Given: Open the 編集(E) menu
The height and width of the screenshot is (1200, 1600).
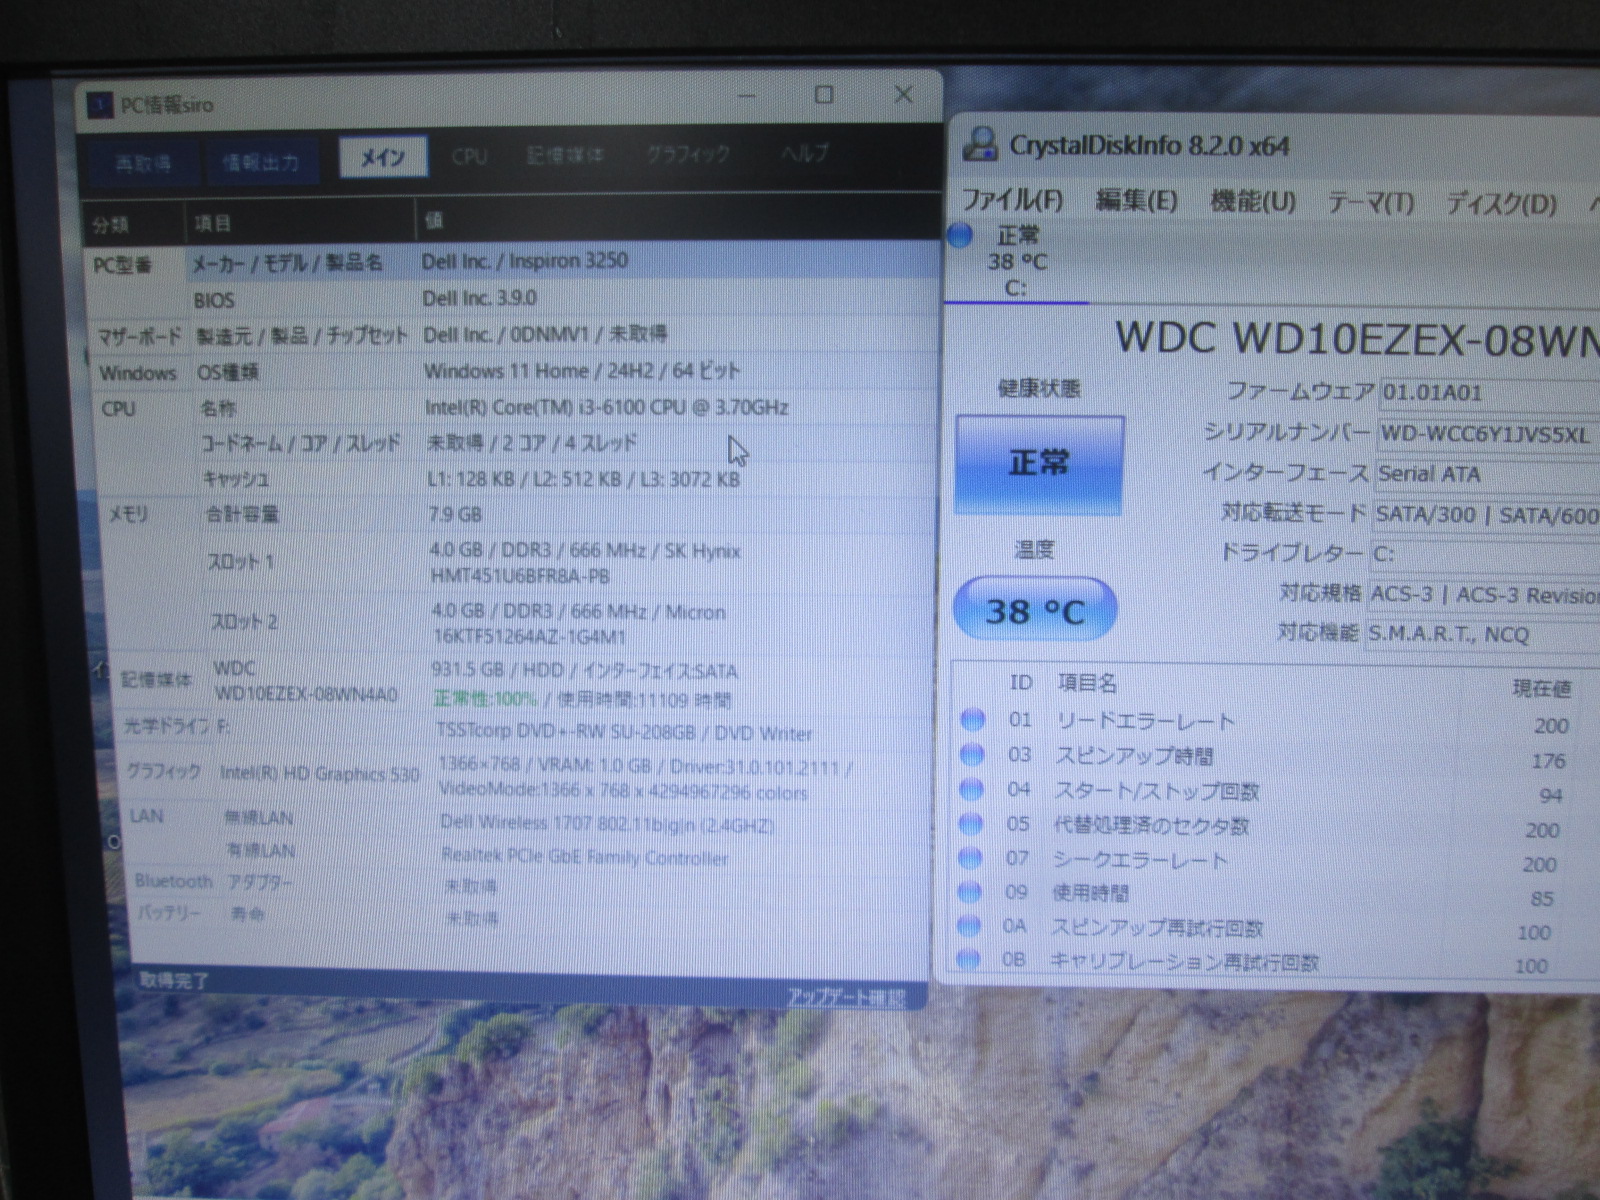Looking at the screenshot, I should click(x=1136, y=201).
